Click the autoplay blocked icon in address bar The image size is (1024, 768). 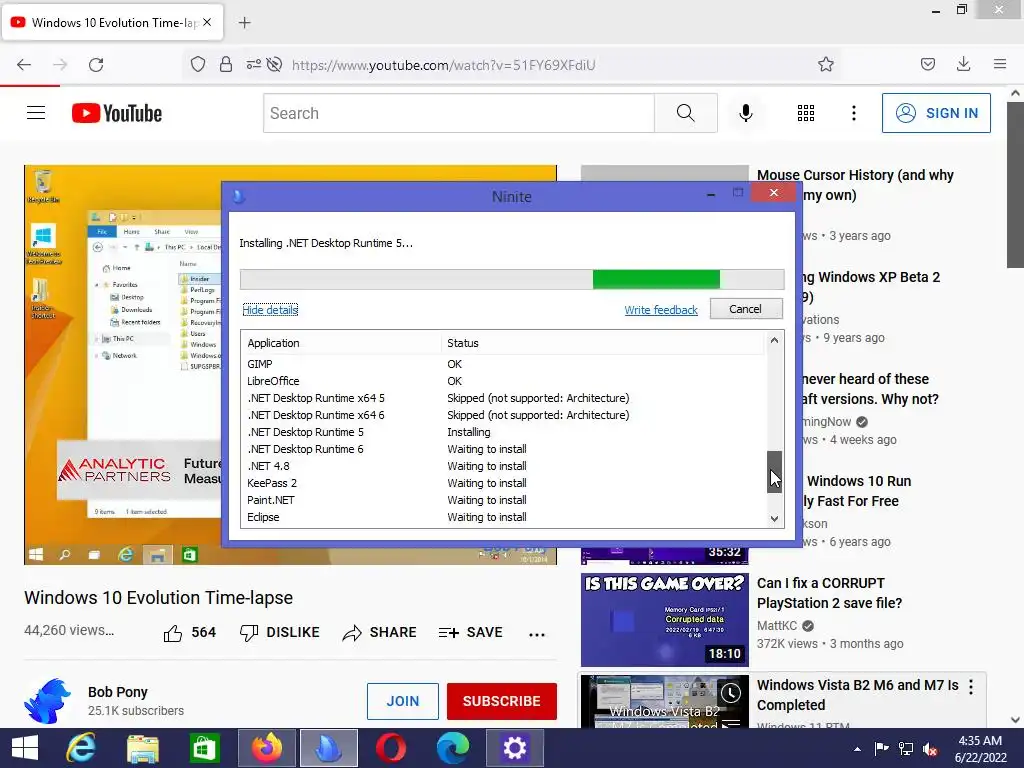pyautogui.click(x=275, y=64)
